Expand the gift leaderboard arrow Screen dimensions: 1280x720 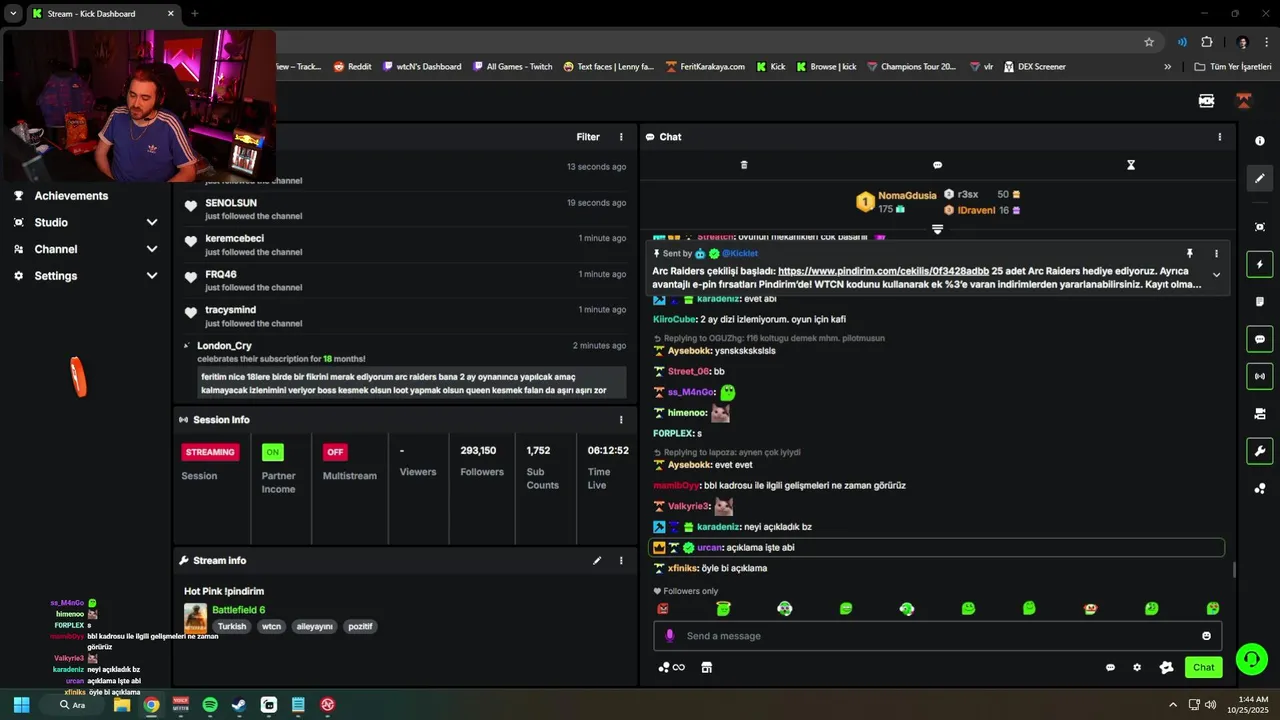pyautogui.click(x=937, y=229)
